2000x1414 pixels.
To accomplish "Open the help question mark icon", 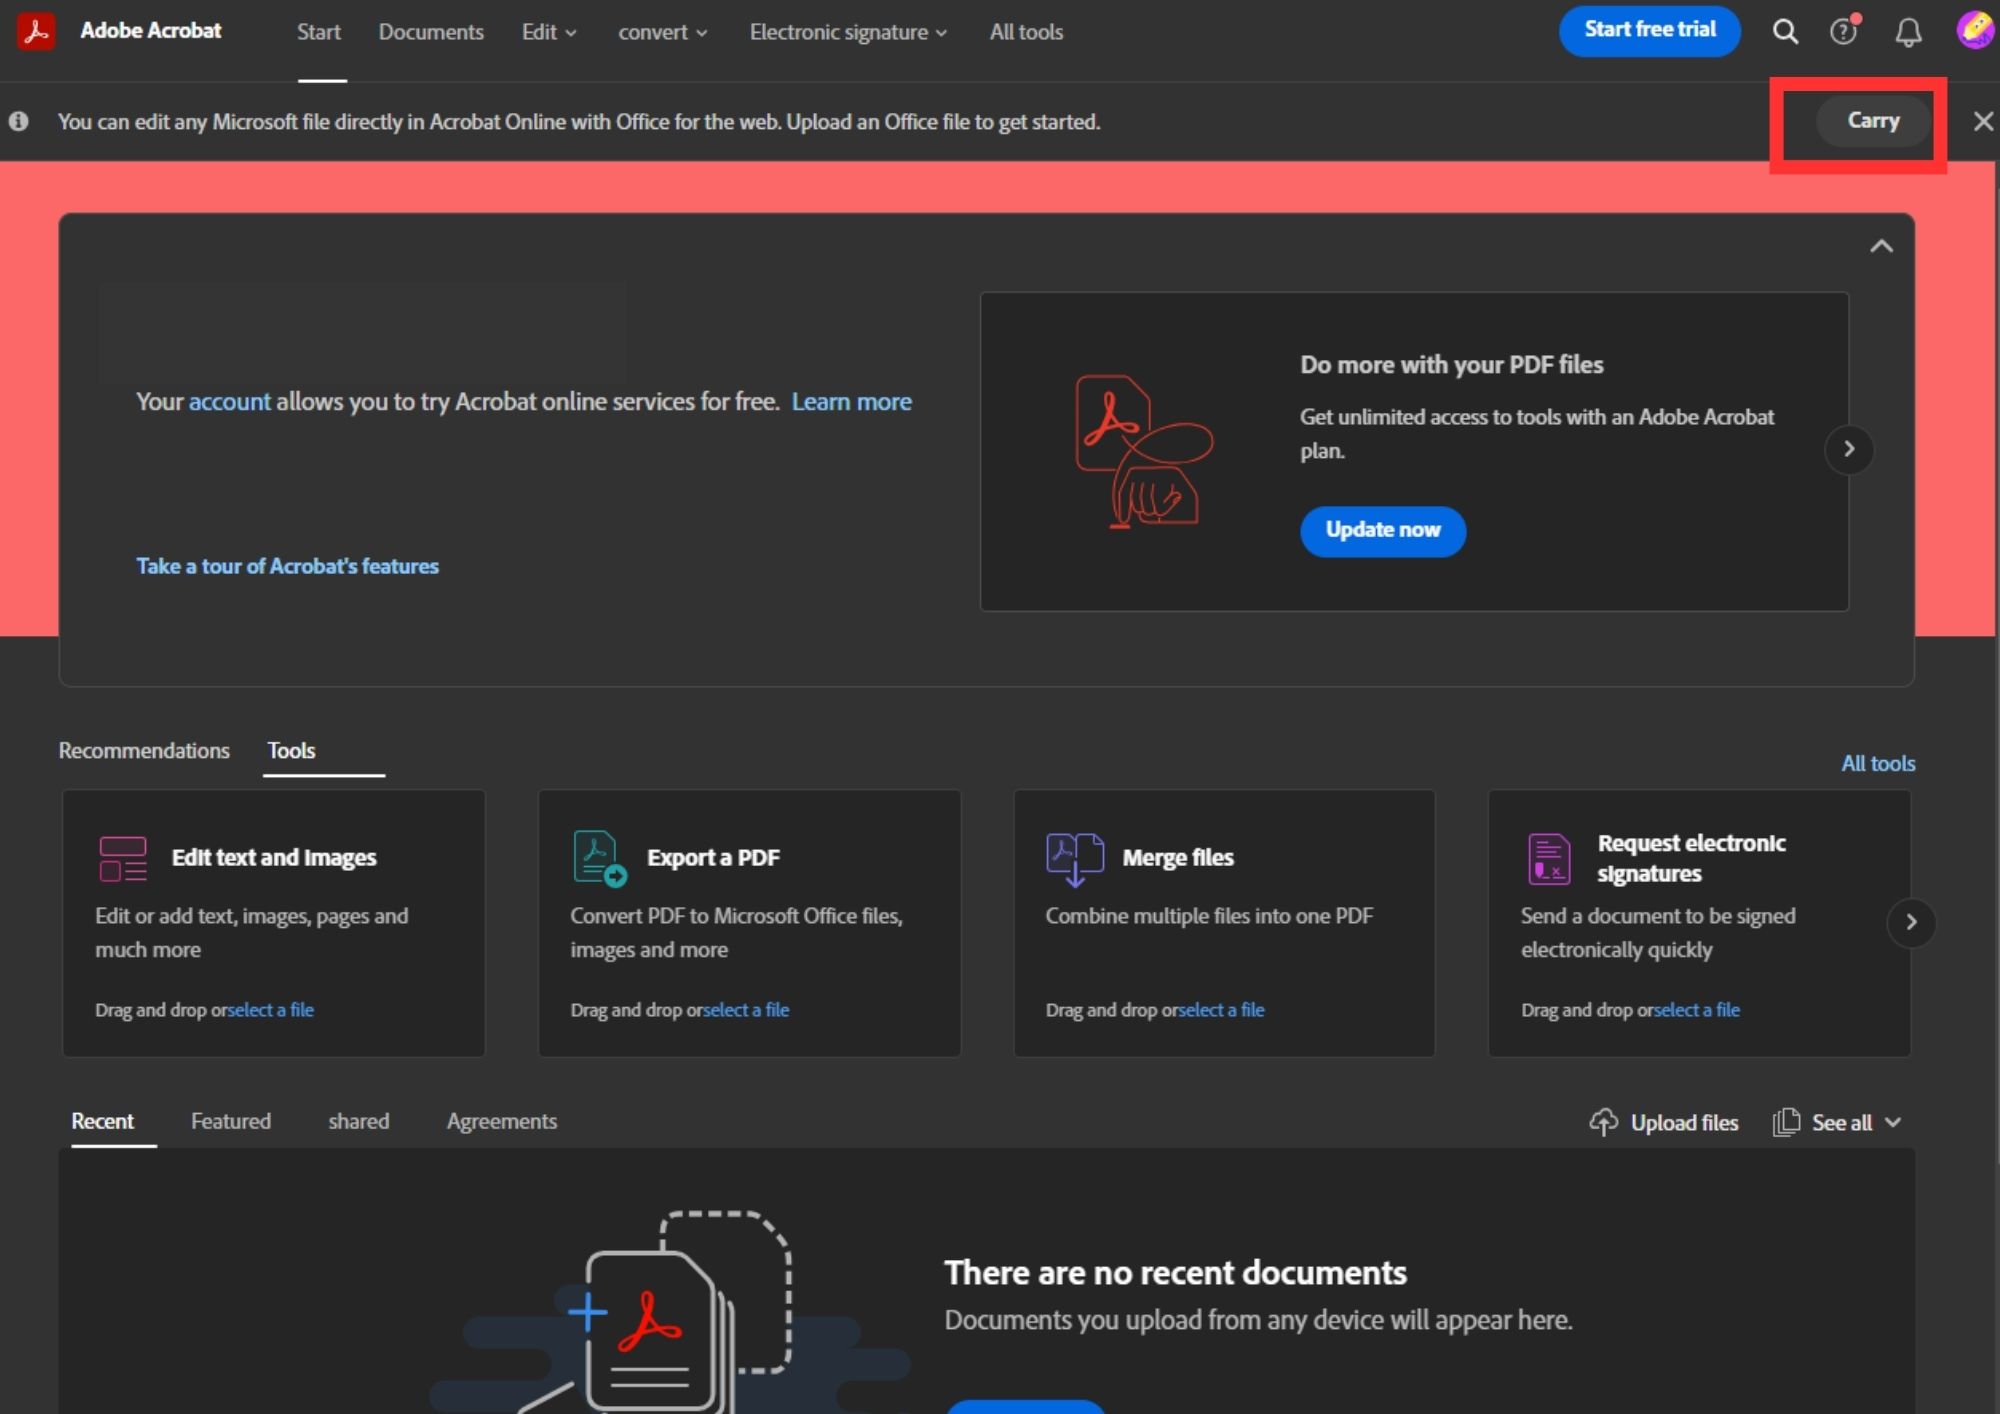I will click(1844, 32).
